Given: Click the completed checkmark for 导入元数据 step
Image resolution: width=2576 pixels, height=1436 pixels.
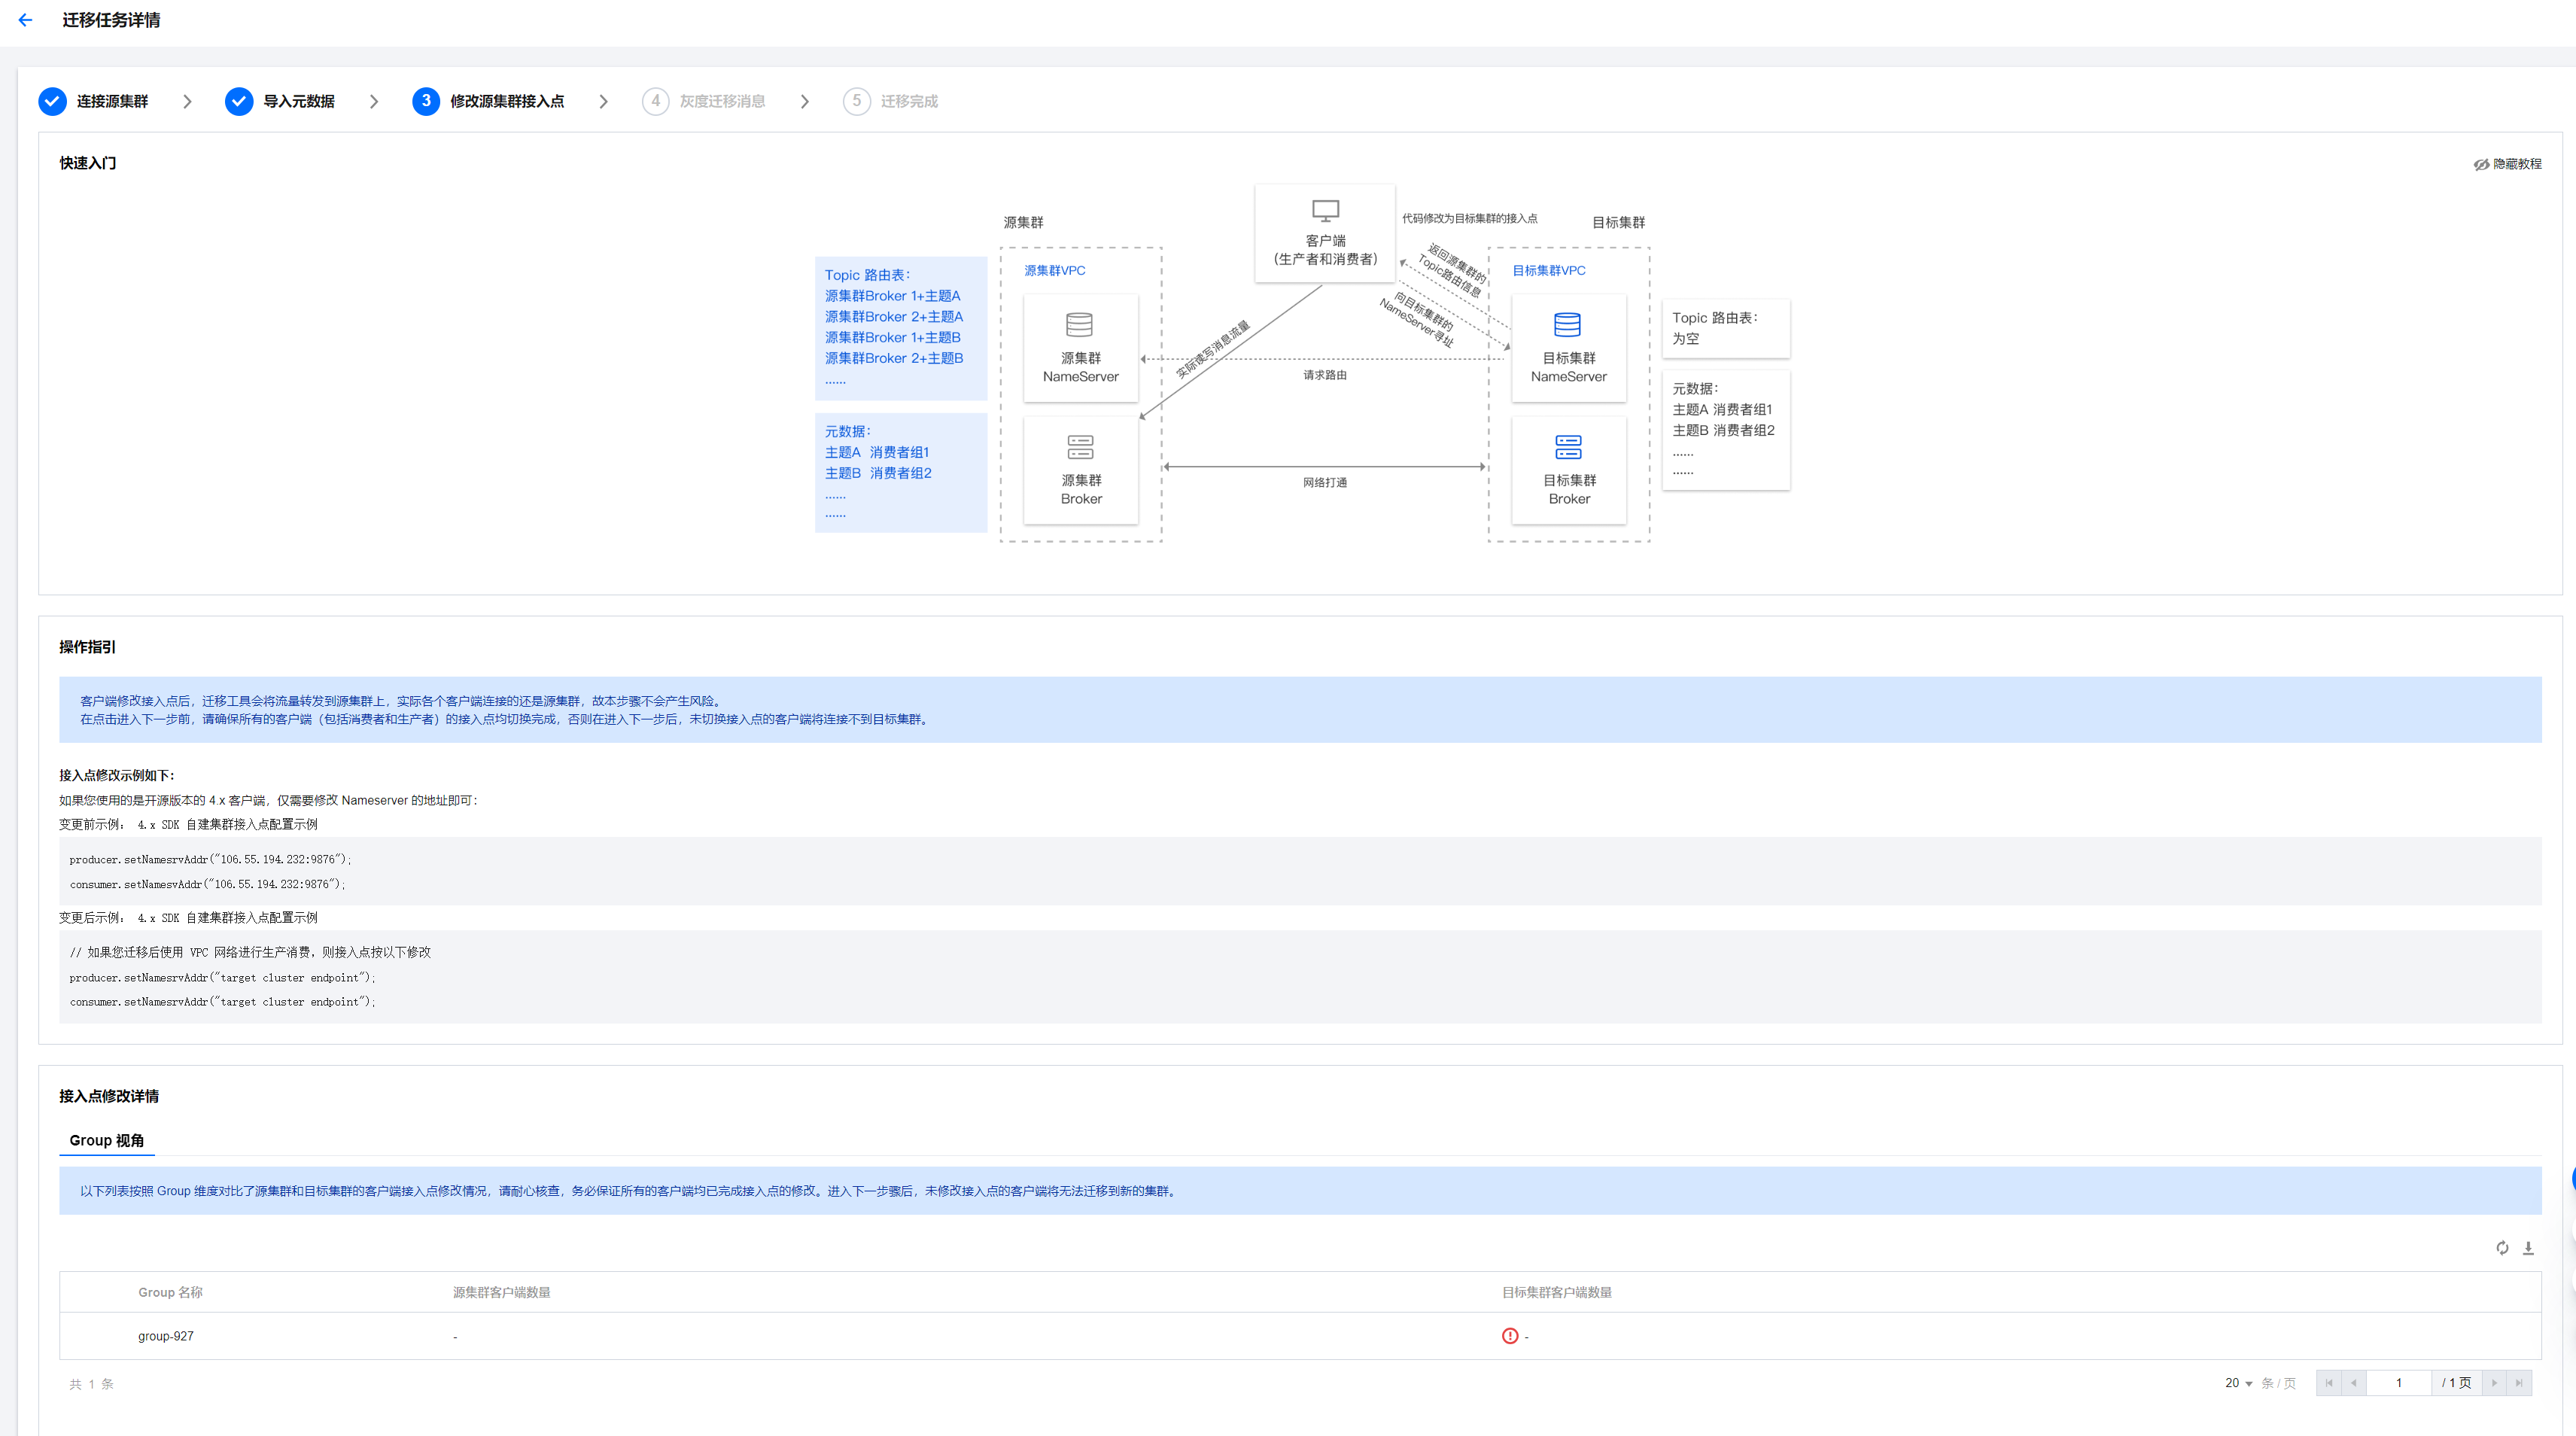Looking at the screenshot, I should coord(239,101).
